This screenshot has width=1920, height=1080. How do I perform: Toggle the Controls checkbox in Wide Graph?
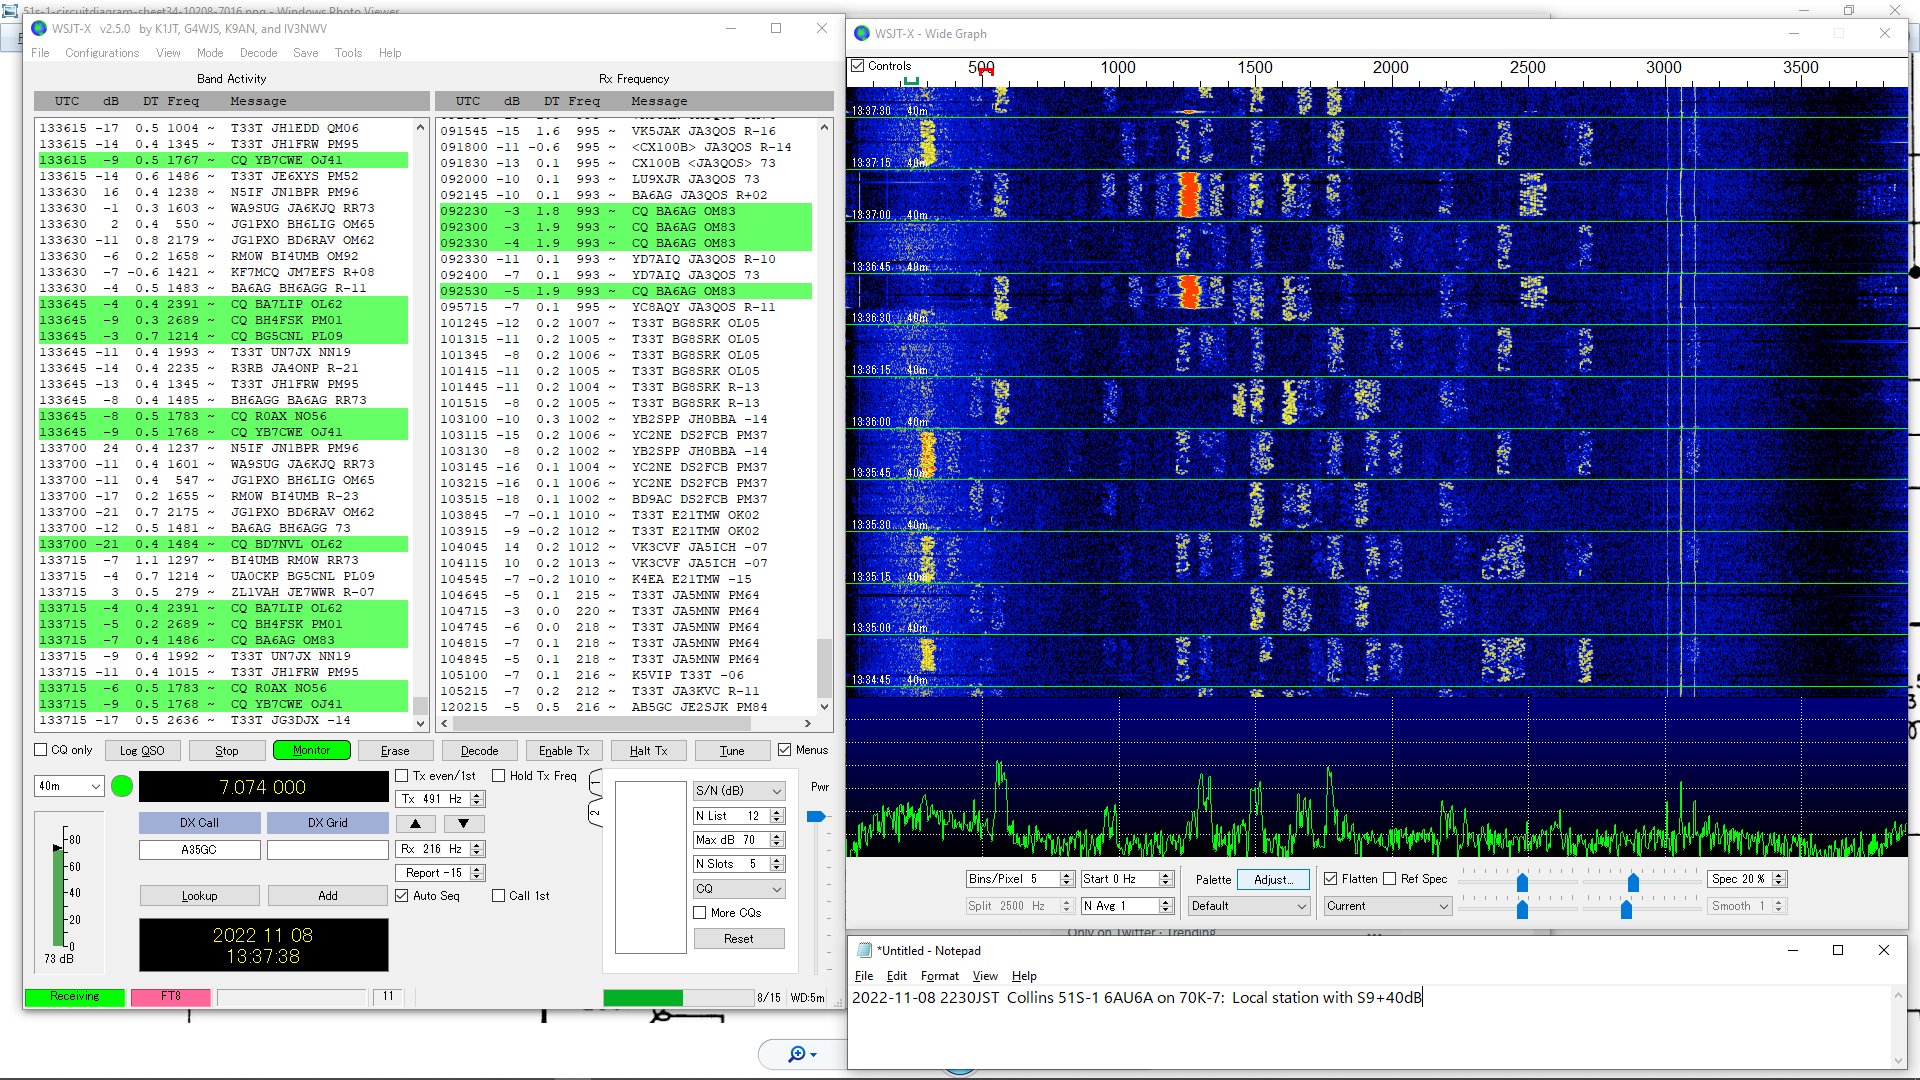point(857,66)
